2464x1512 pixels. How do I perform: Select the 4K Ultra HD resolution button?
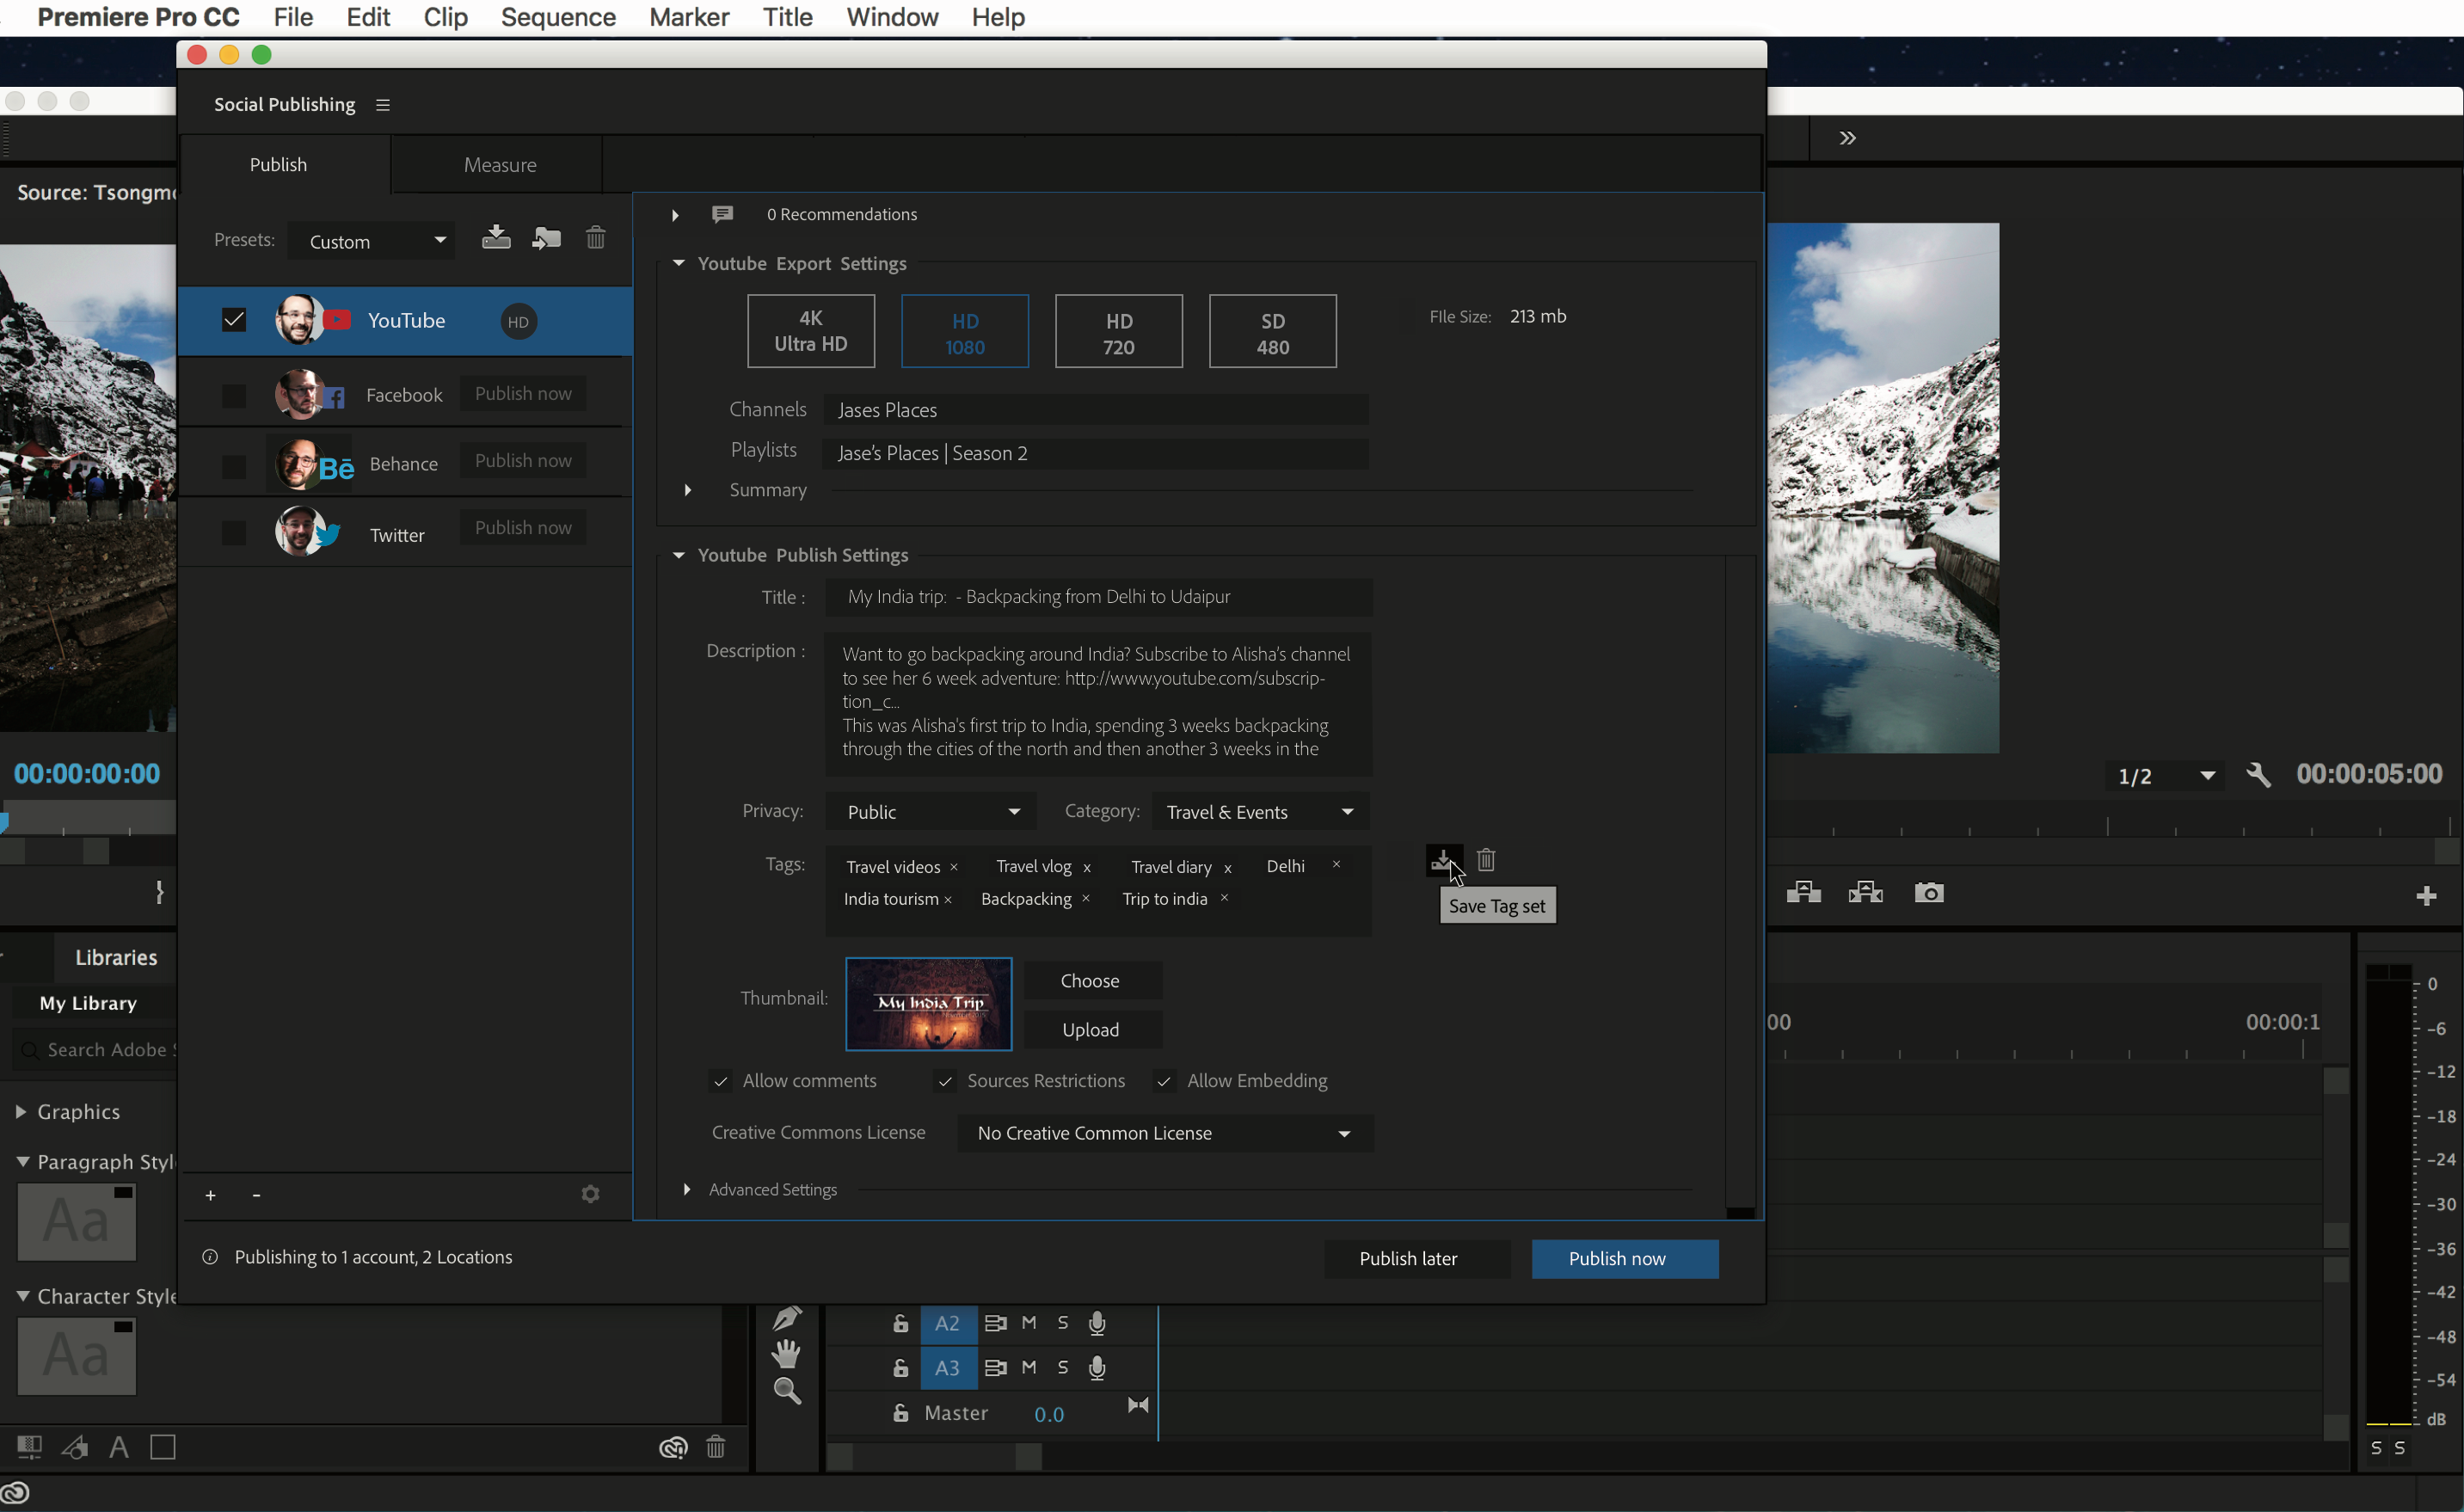[x=811, y=331]
